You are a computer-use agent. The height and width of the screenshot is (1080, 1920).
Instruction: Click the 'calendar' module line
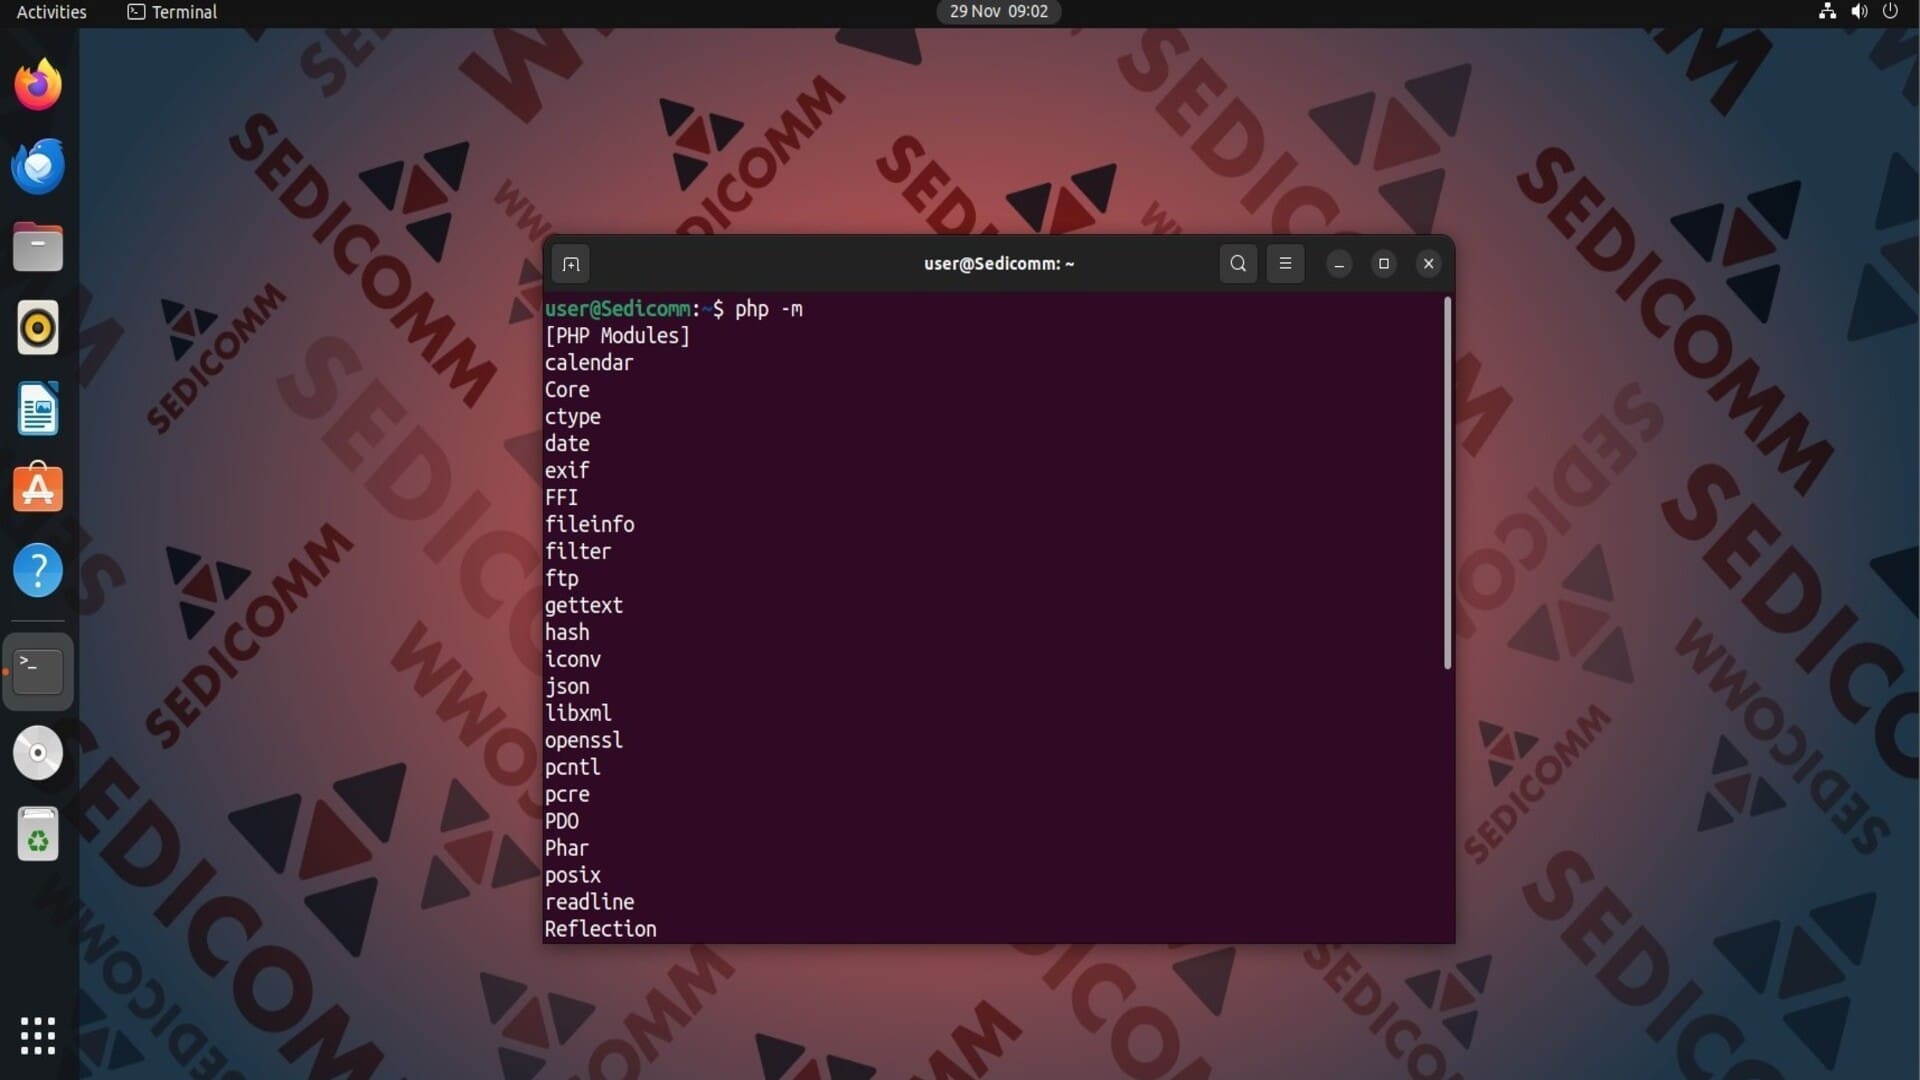coord(589,363)
